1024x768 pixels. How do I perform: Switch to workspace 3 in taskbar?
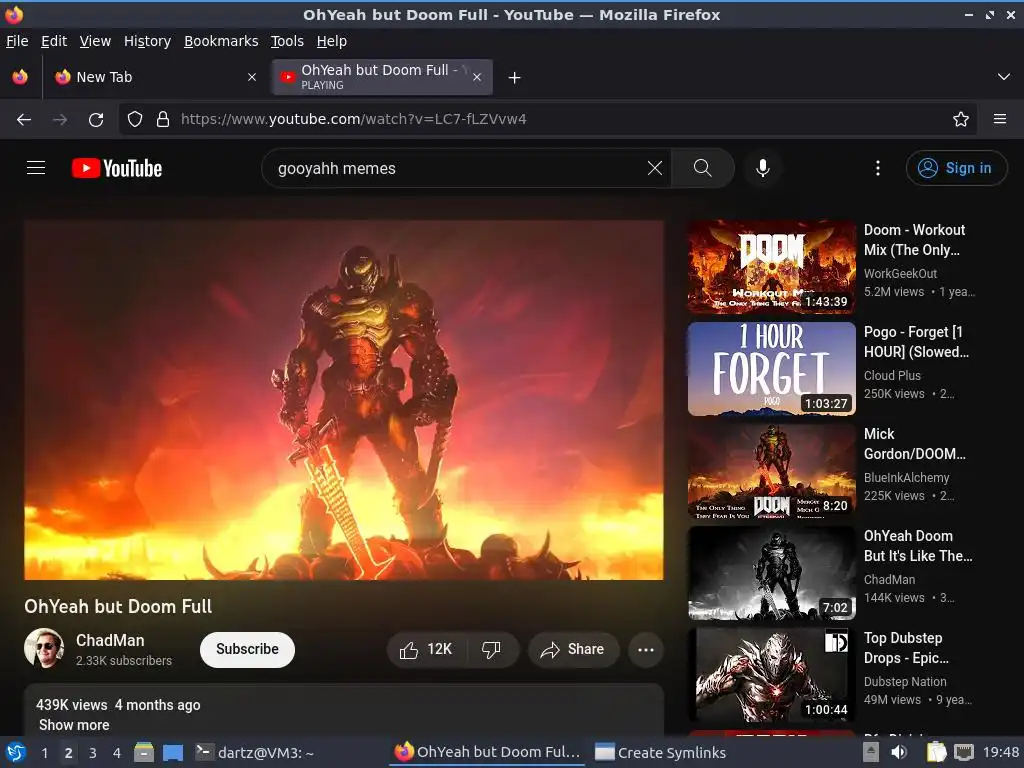(x=93, y=753)
